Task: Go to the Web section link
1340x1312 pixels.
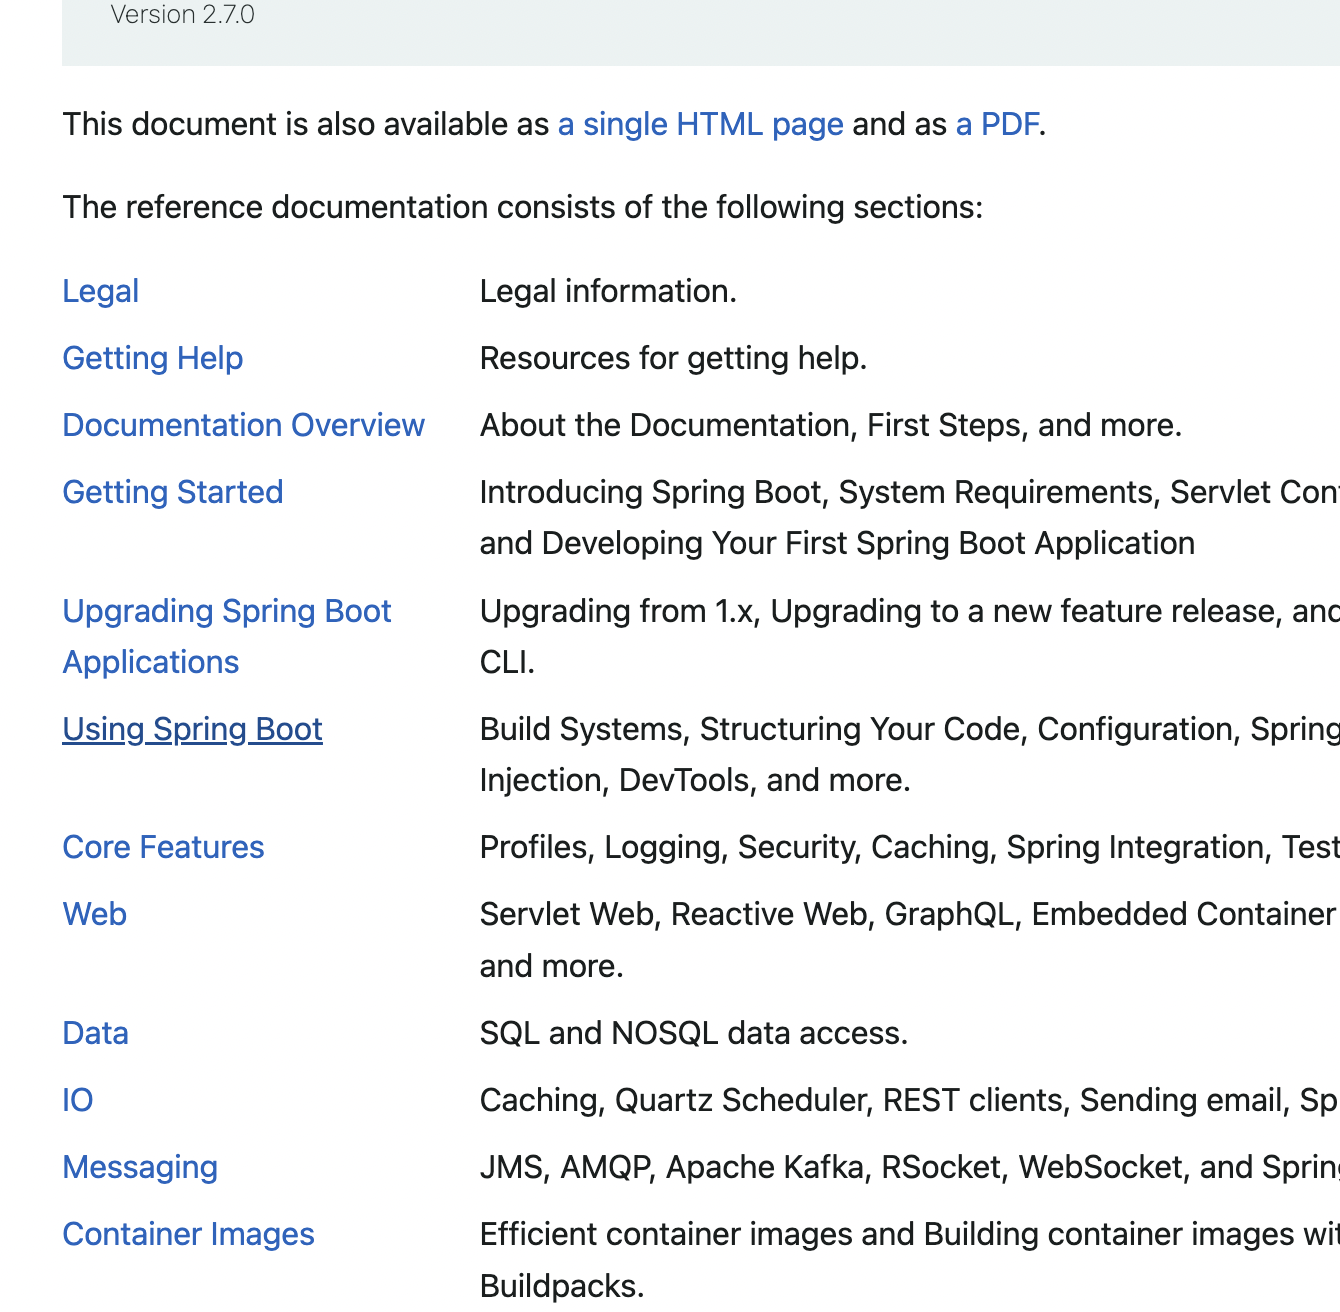Action: click(94, 914)
